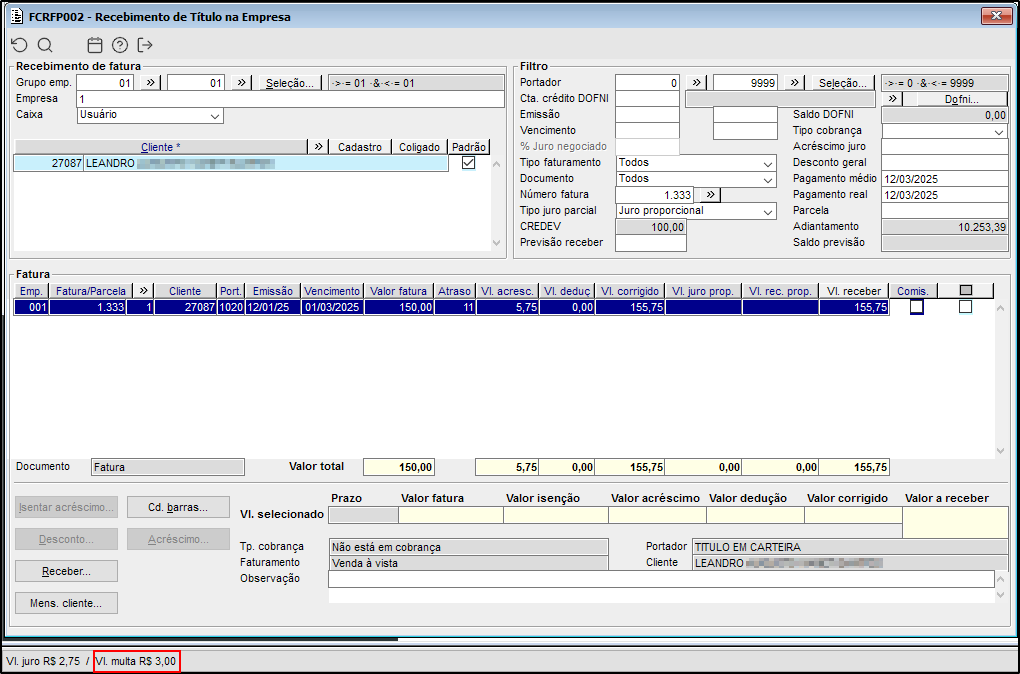Click lookup arrow after first Portador field
The image size is (1020, 674).
point(696,83)
